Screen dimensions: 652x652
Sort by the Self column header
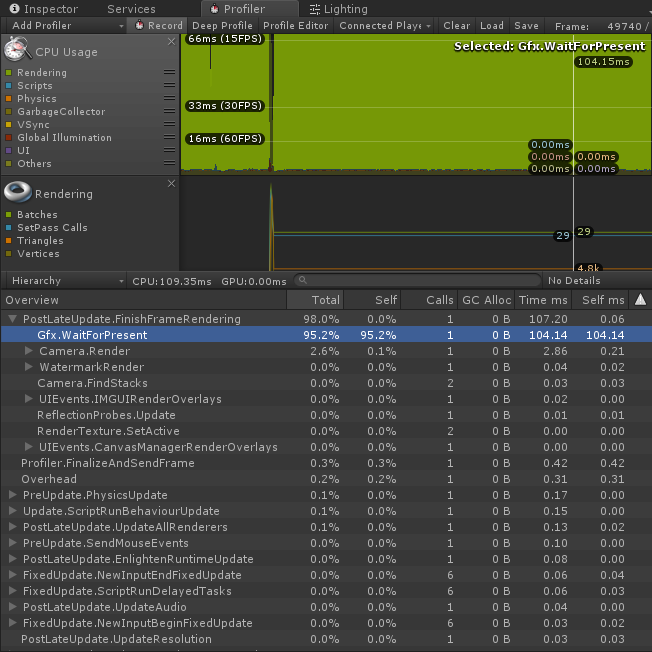[372, 299]
